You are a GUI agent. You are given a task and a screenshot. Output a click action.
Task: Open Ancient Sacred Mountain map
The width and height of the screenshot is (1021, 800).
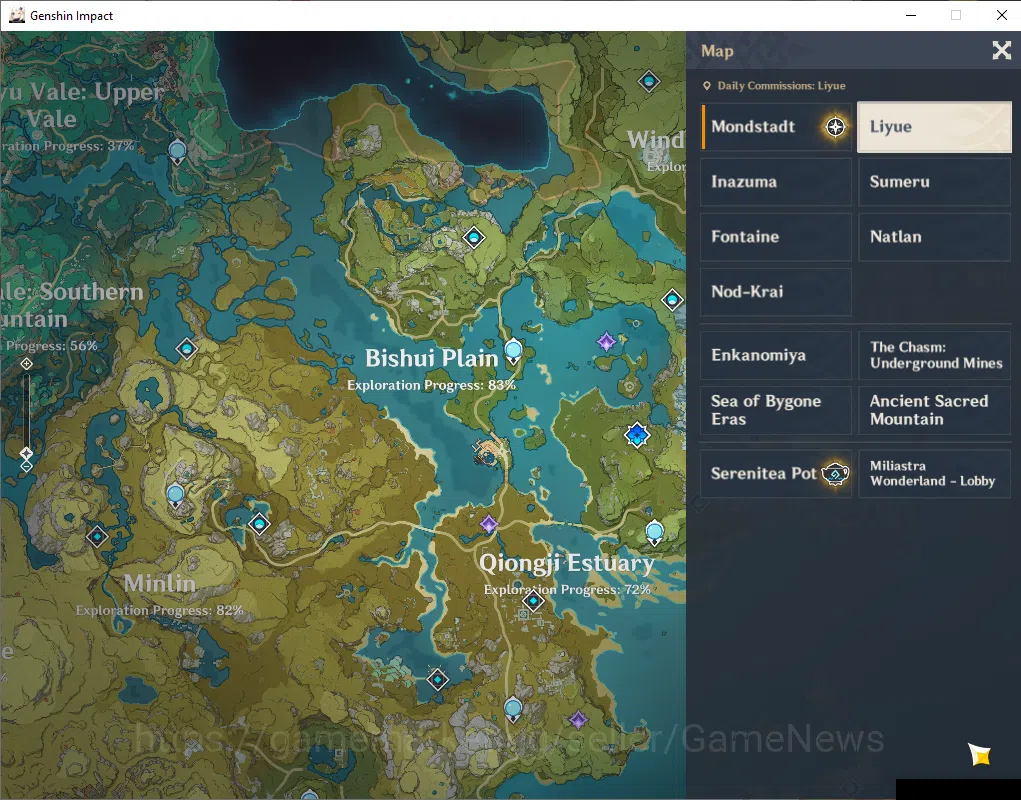934,410
